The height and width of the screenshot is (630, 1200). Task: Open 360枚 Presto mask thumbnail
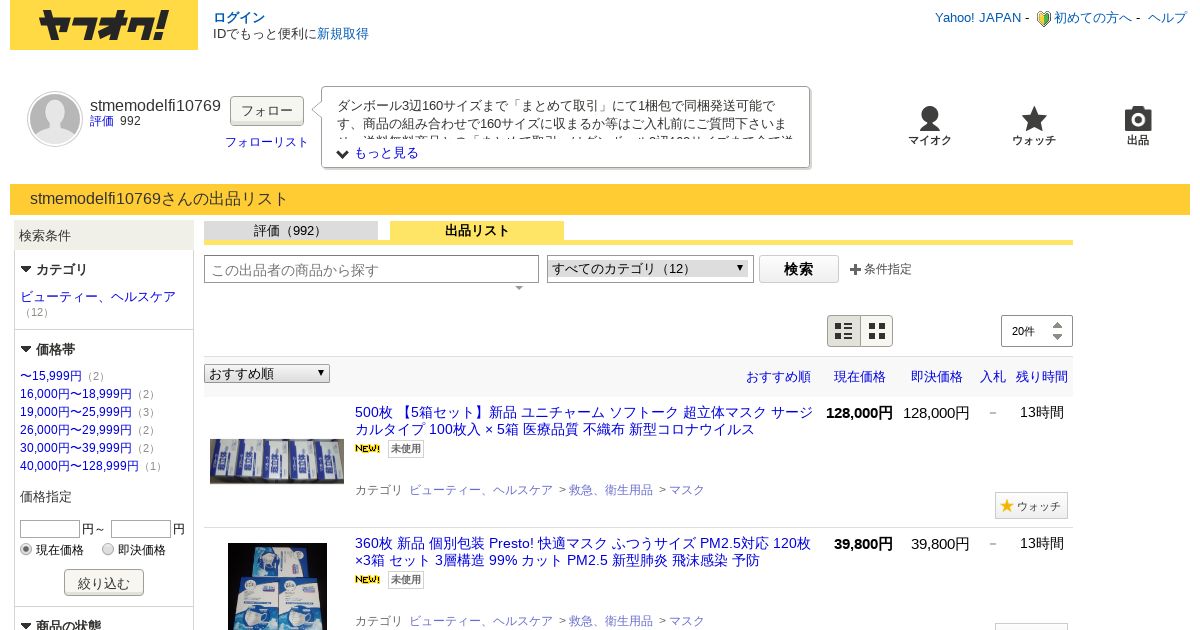pos(277,586)
